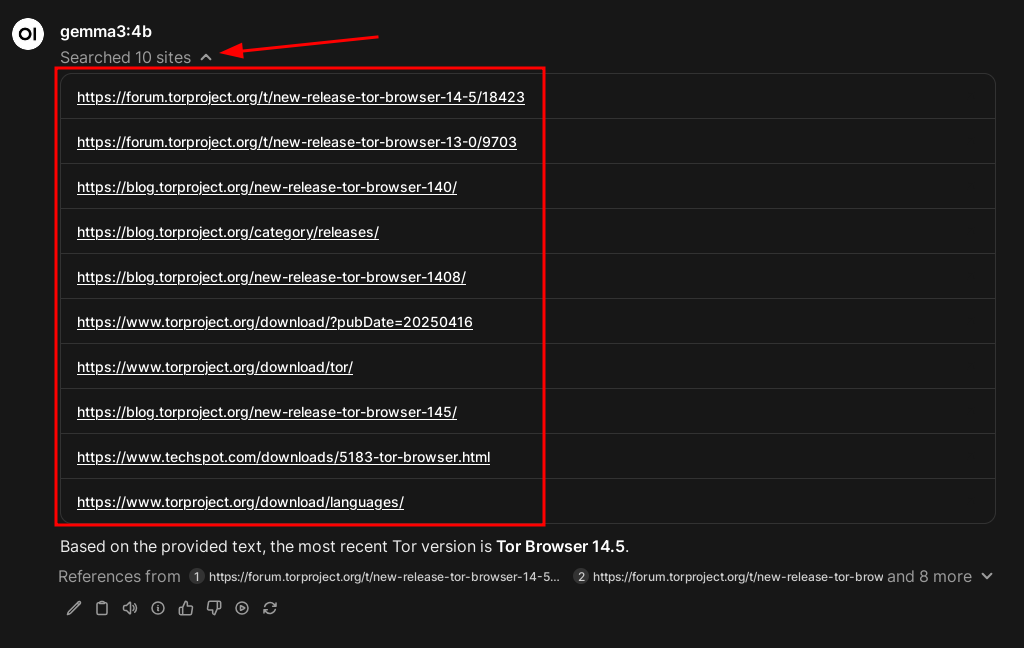Copy the response with the clipboard icon
Image resolution: width=1024 pixels, height=648 pixels.
pos(102,608)
